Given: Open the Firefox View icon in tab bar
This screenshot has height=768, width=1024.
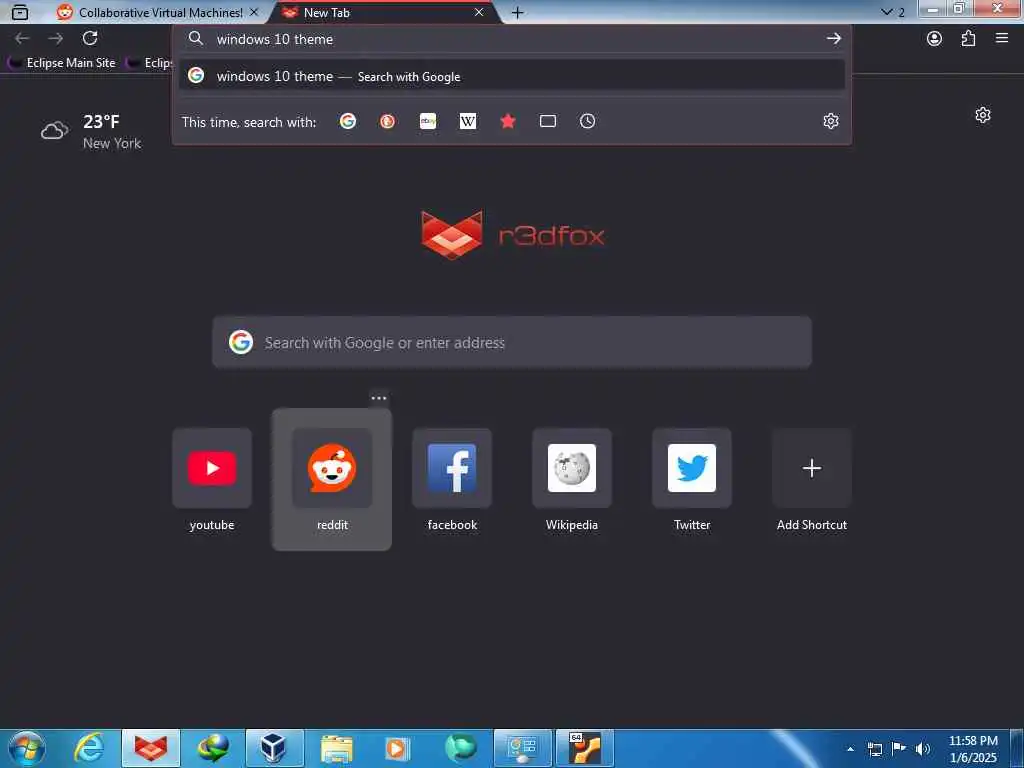Looking at the screenshot, I should (20, 12).
